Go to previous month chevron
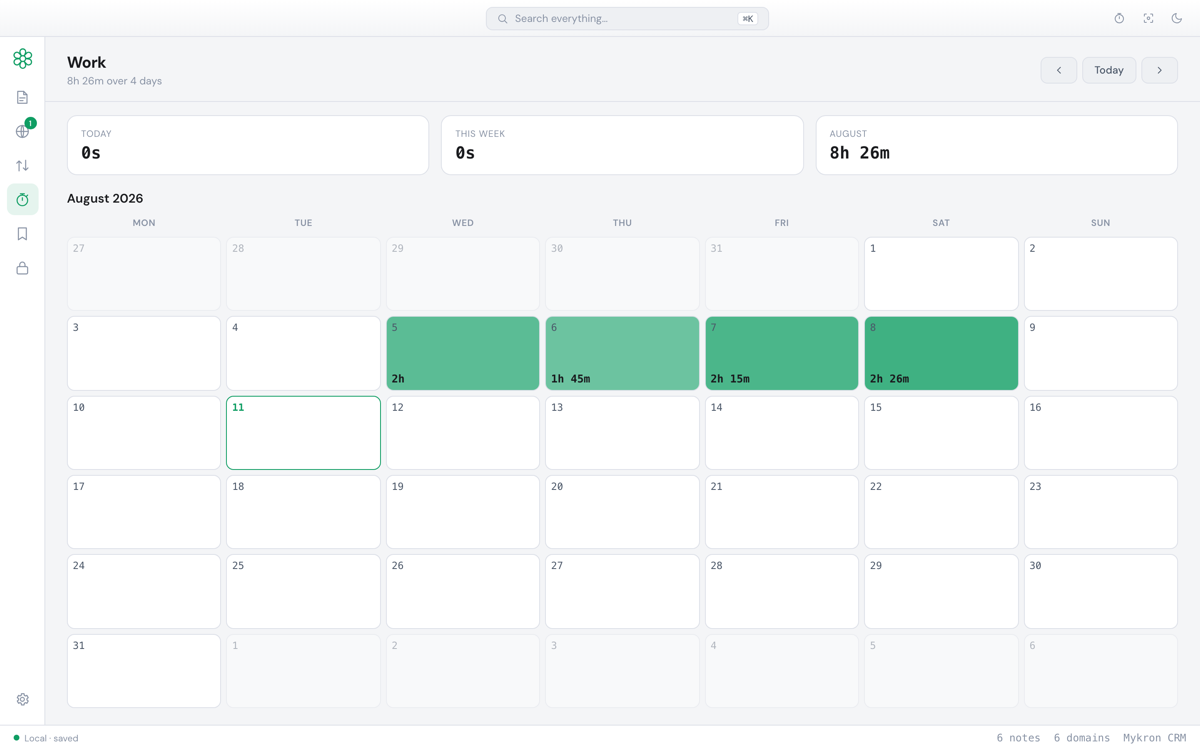This screenshot has height=750, width=1200. pos(1058,70)
